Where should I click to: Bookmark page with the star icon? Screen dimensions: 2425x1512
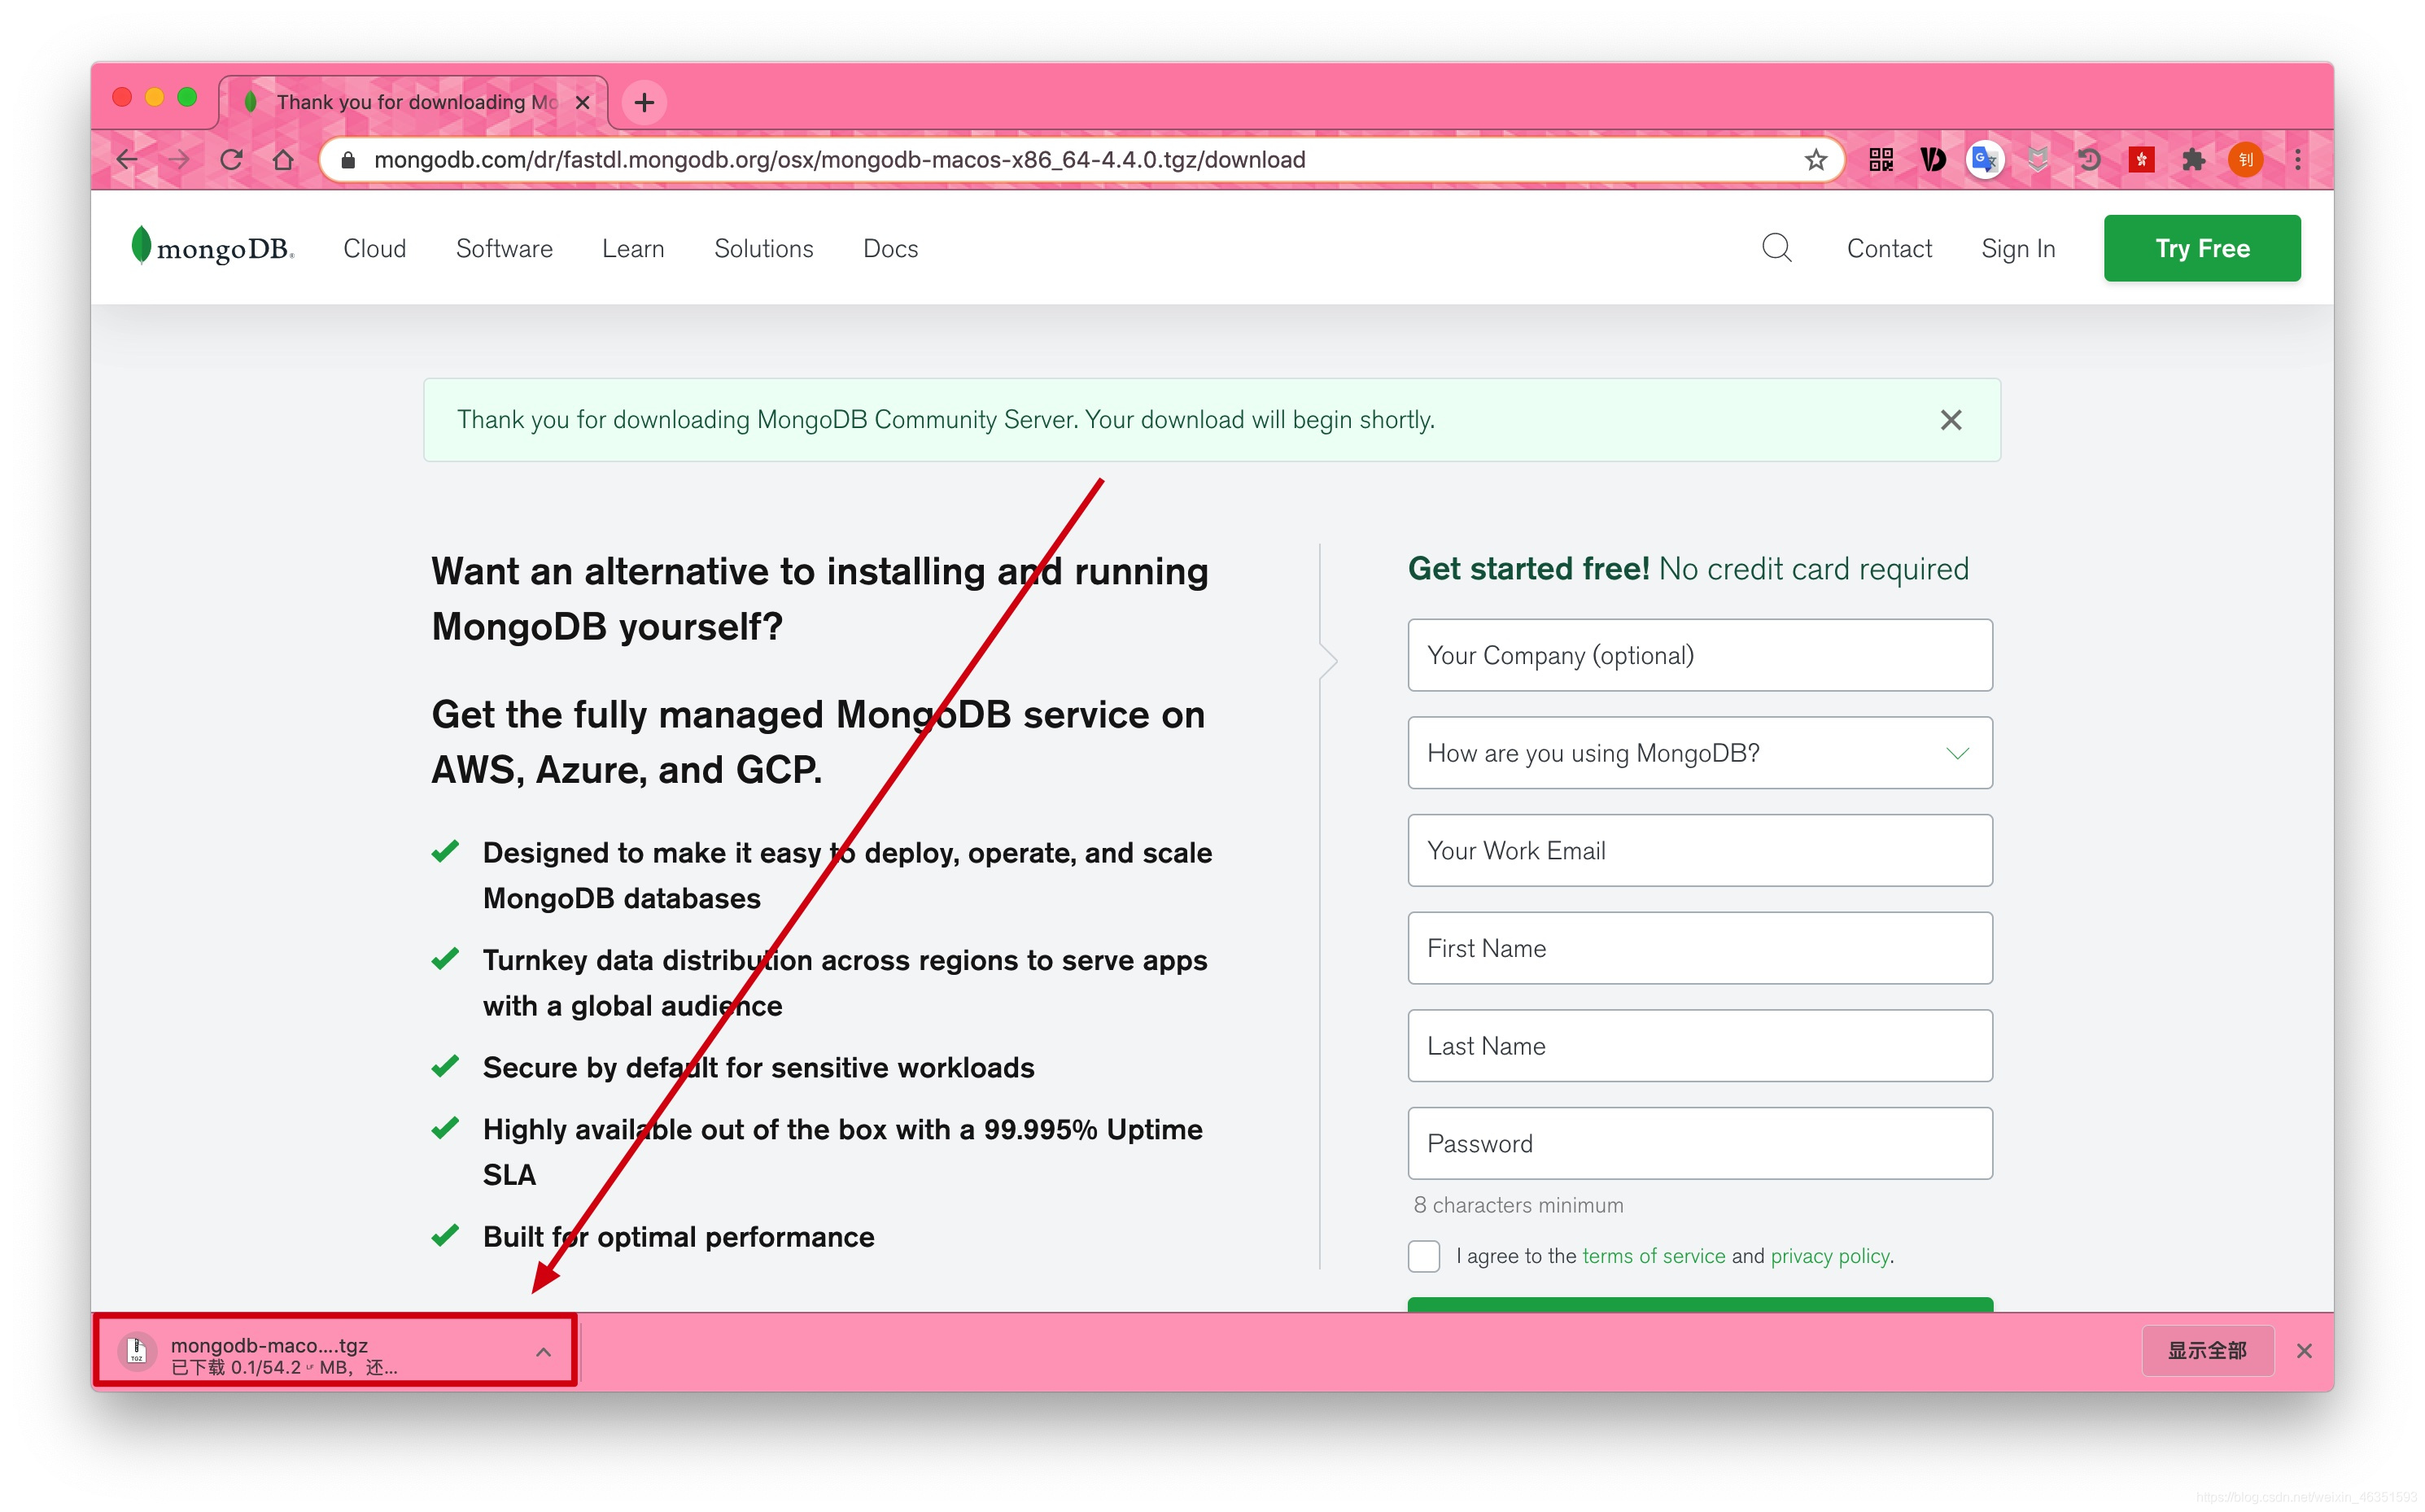pos(1815,160)
